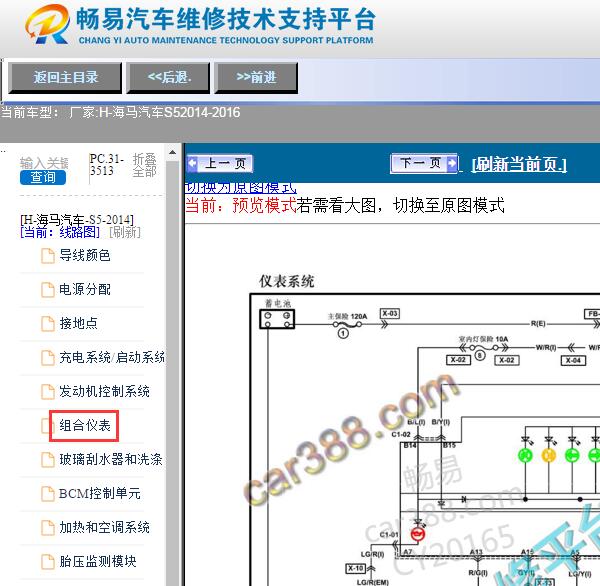Image resolution: width=600 pixels, height=586 pixels.
Task: Click document icon beside 充电系统/启动系统
Action: tap(48, 358)
